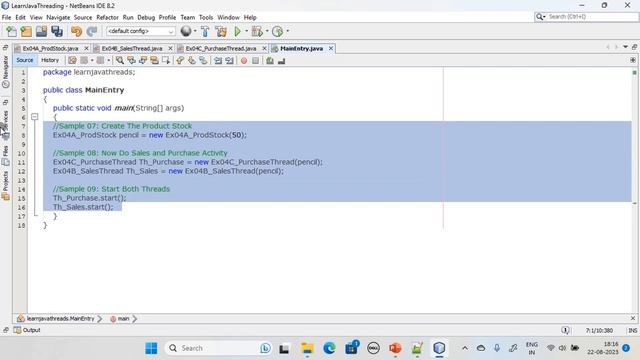Click the Last Edit icon in editor toolbar
This screenshot has width=640, height=360.
pyautogui.click(x=72, y=60)
